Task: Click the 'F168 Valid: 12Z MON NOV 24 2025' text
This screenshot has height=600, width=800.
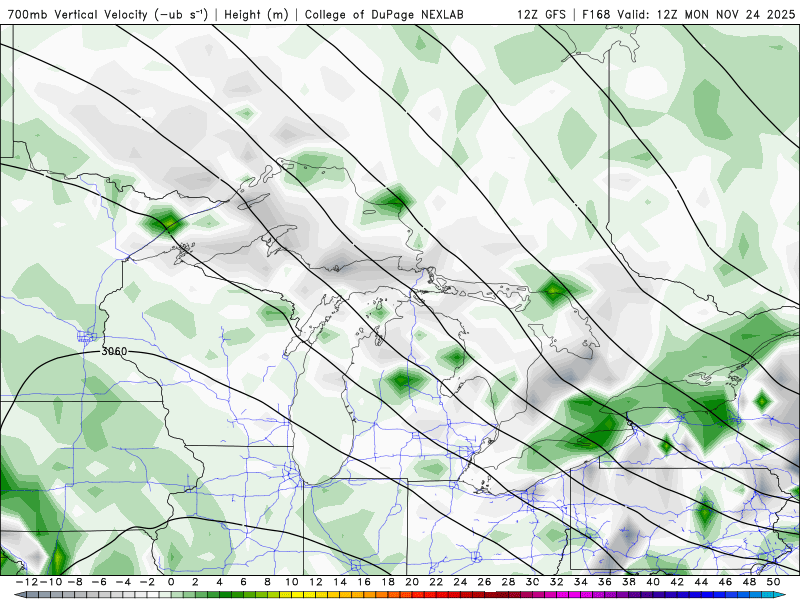Action: tap(688, 15)
